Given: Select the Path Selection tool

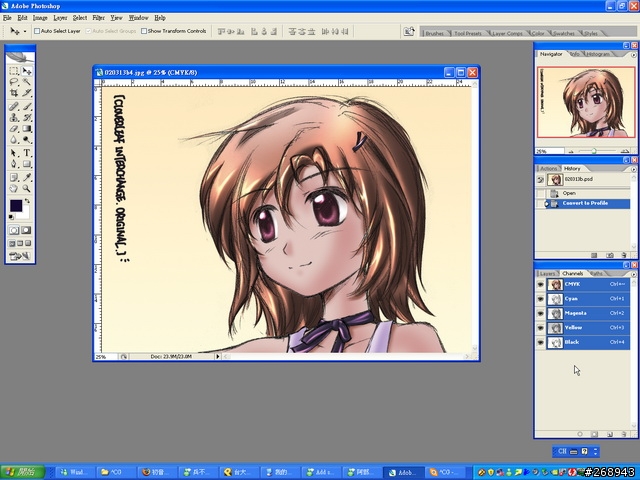Looking at the screenshot, I should [x=14, y=153].
